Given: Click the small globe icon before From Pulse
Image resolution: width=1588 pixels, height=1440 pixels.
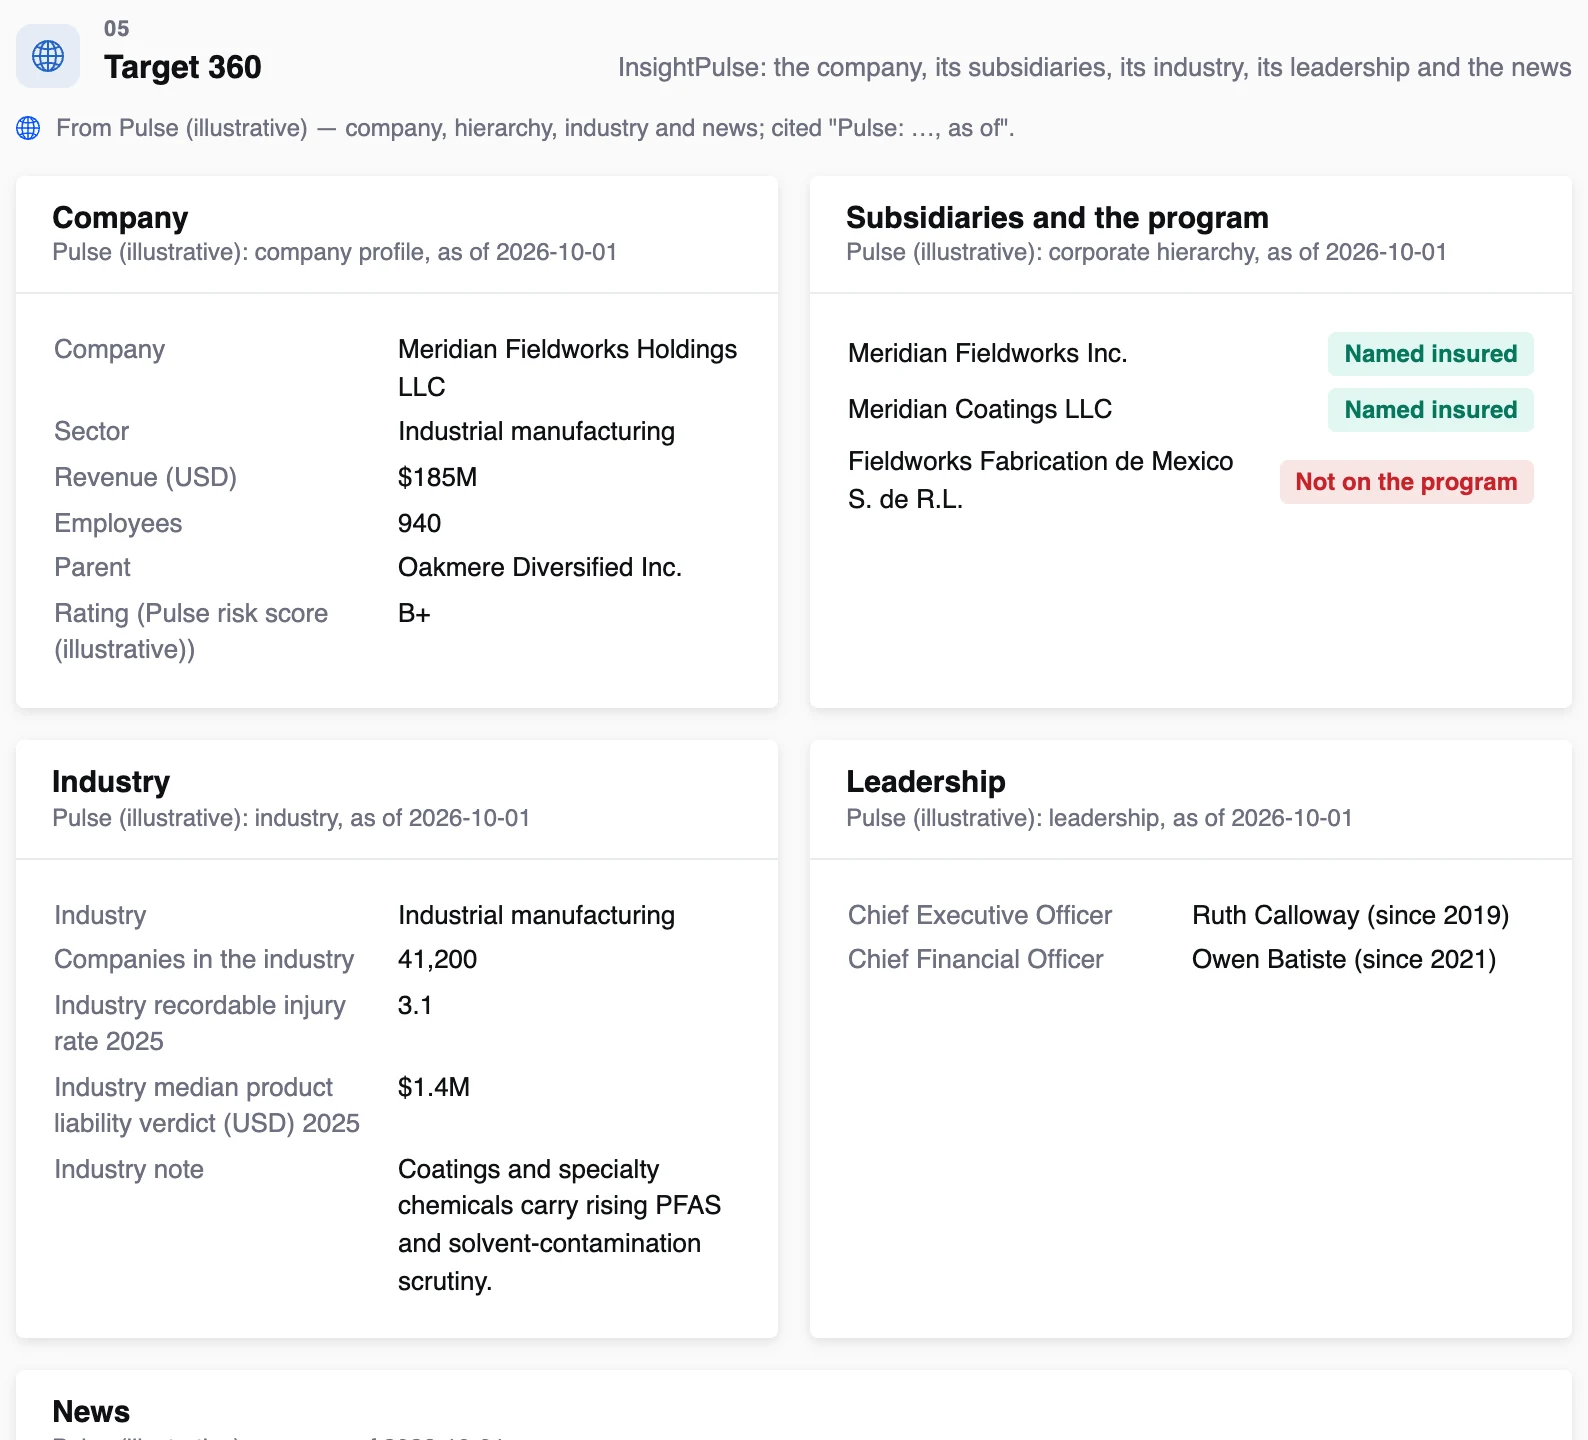Looking at the screenshot, I should point(28,128).
